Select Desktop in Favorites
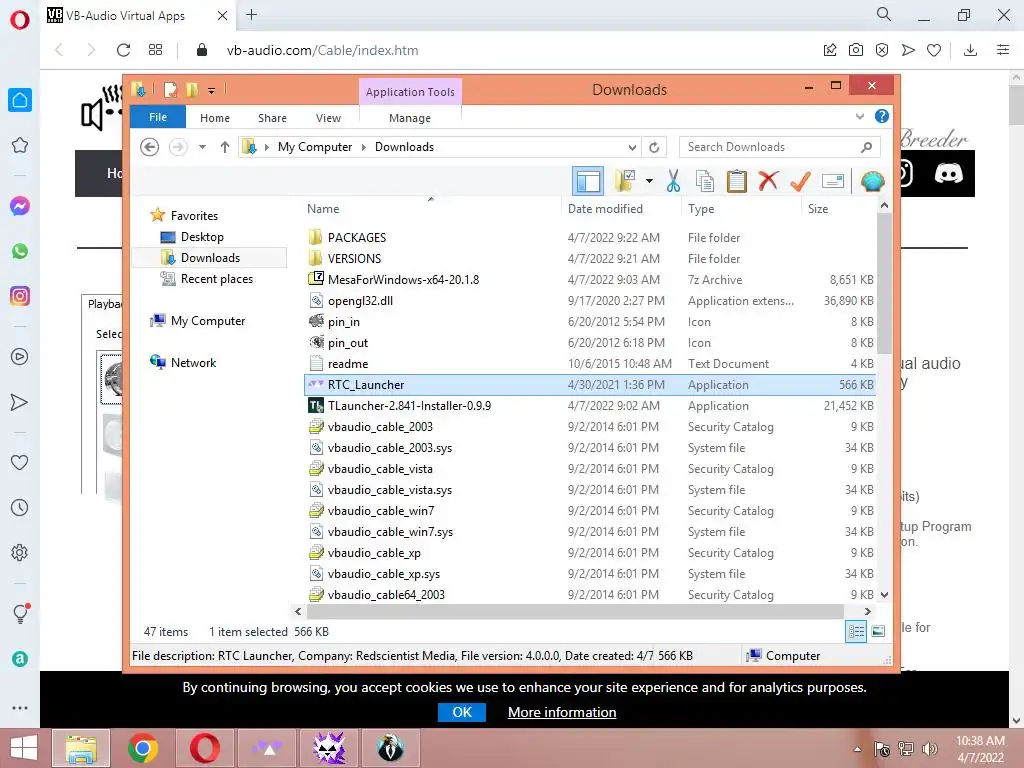 [202, 236]
